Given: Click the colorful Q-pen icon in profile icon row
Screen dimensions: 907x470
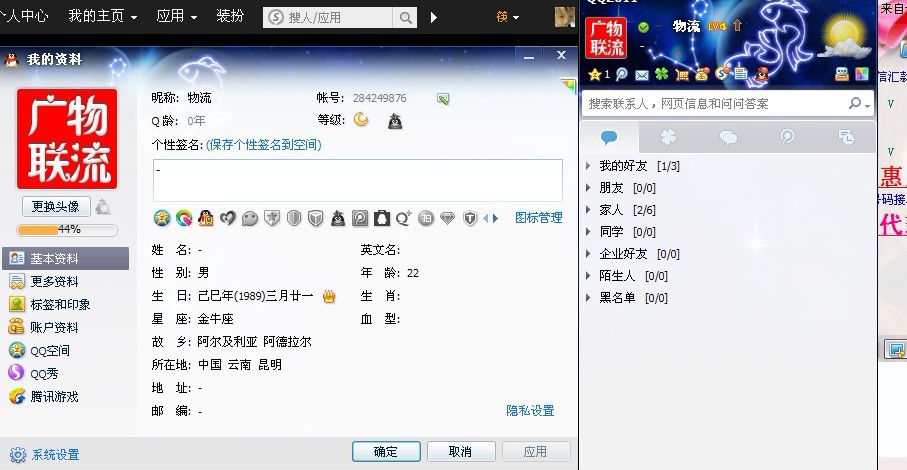Looking at the screenshot, I should point(184,218).
